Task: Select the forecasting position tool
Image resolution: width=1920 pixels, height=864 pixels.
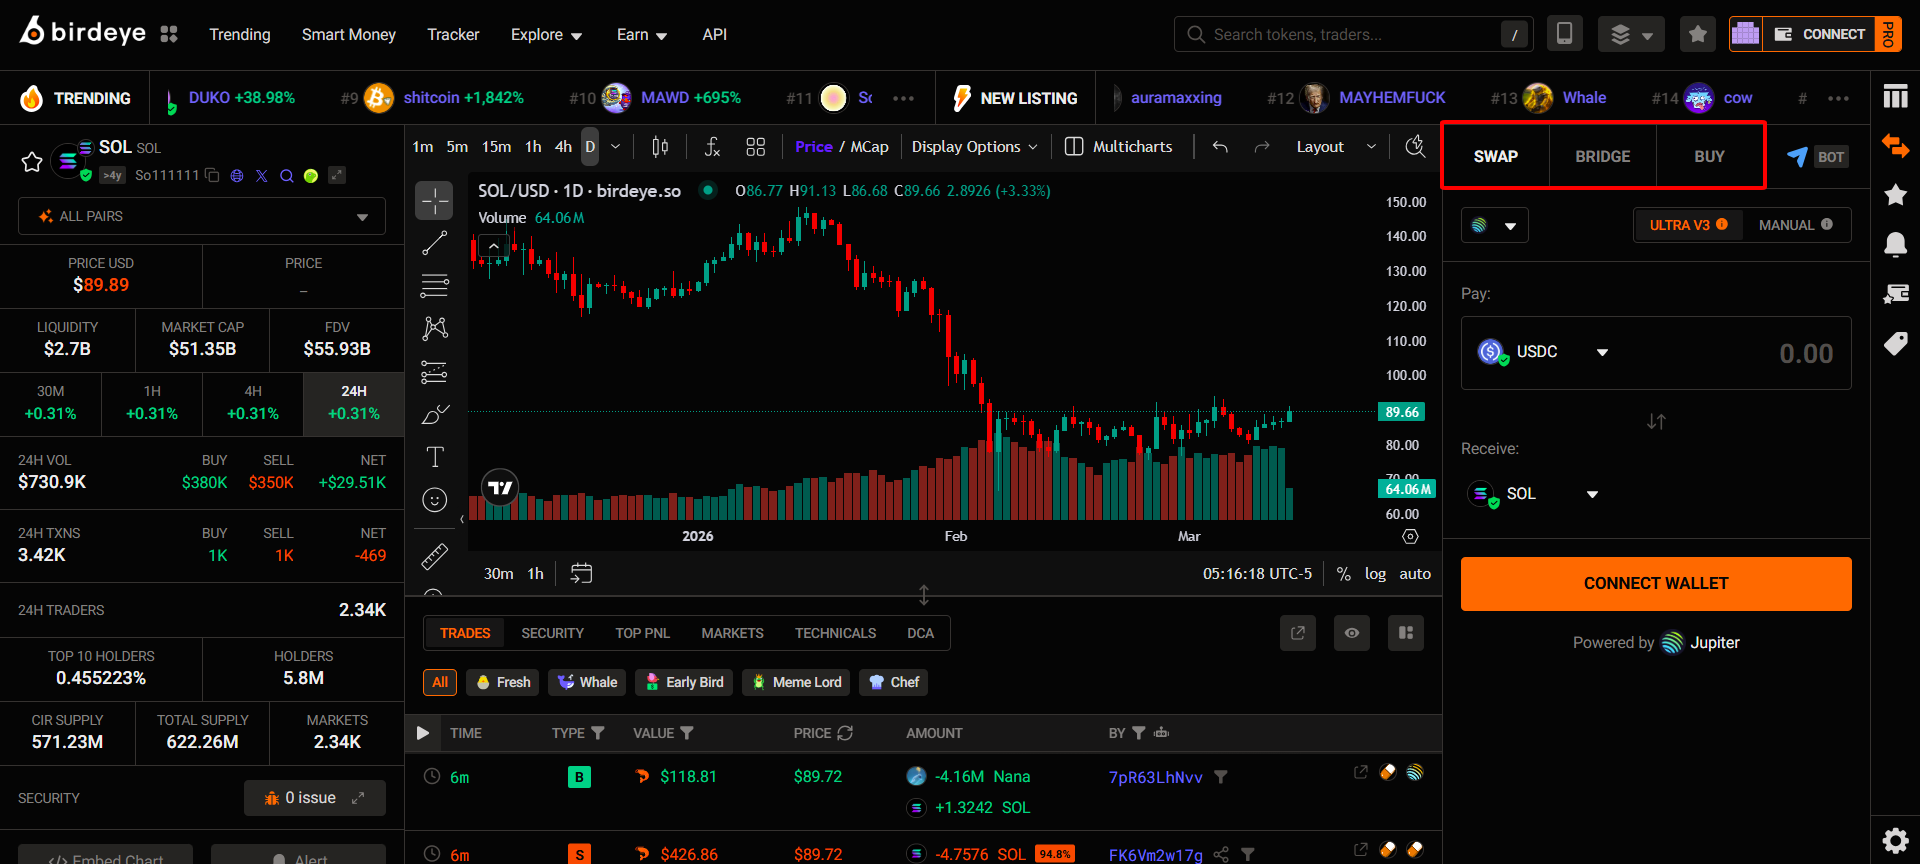Action: point(435,372)
